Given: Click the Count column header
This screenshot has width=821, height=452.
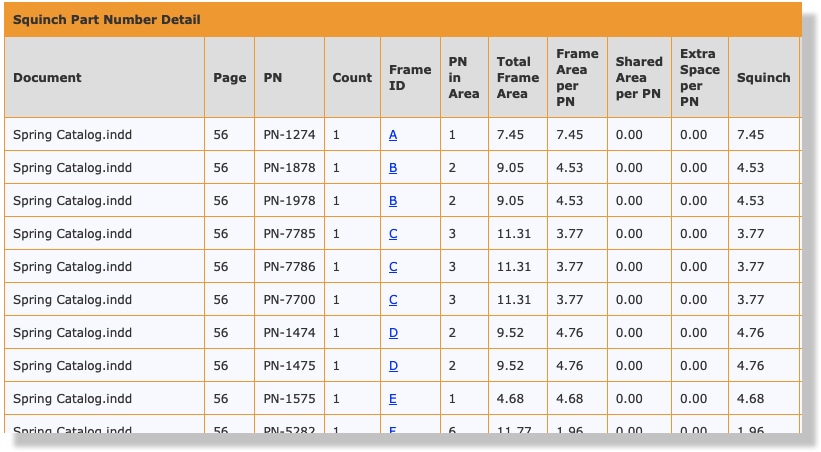Looking at the screenshot, I should click(352, 78).
